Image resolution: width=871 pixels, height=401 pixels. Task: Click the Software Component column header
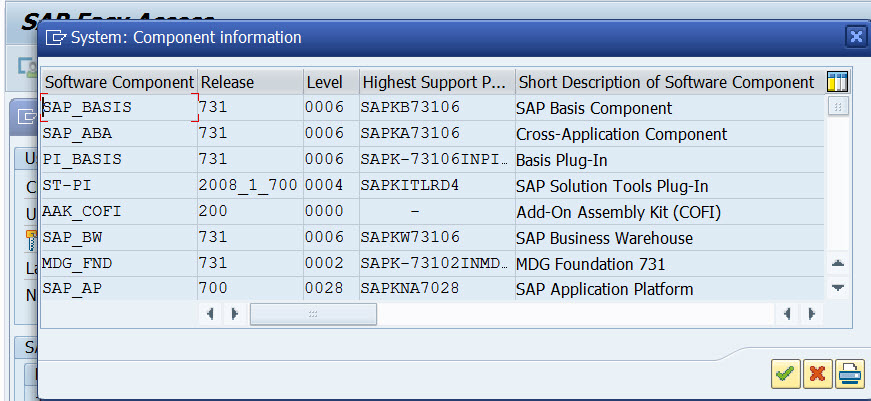(x=119, y=82)
